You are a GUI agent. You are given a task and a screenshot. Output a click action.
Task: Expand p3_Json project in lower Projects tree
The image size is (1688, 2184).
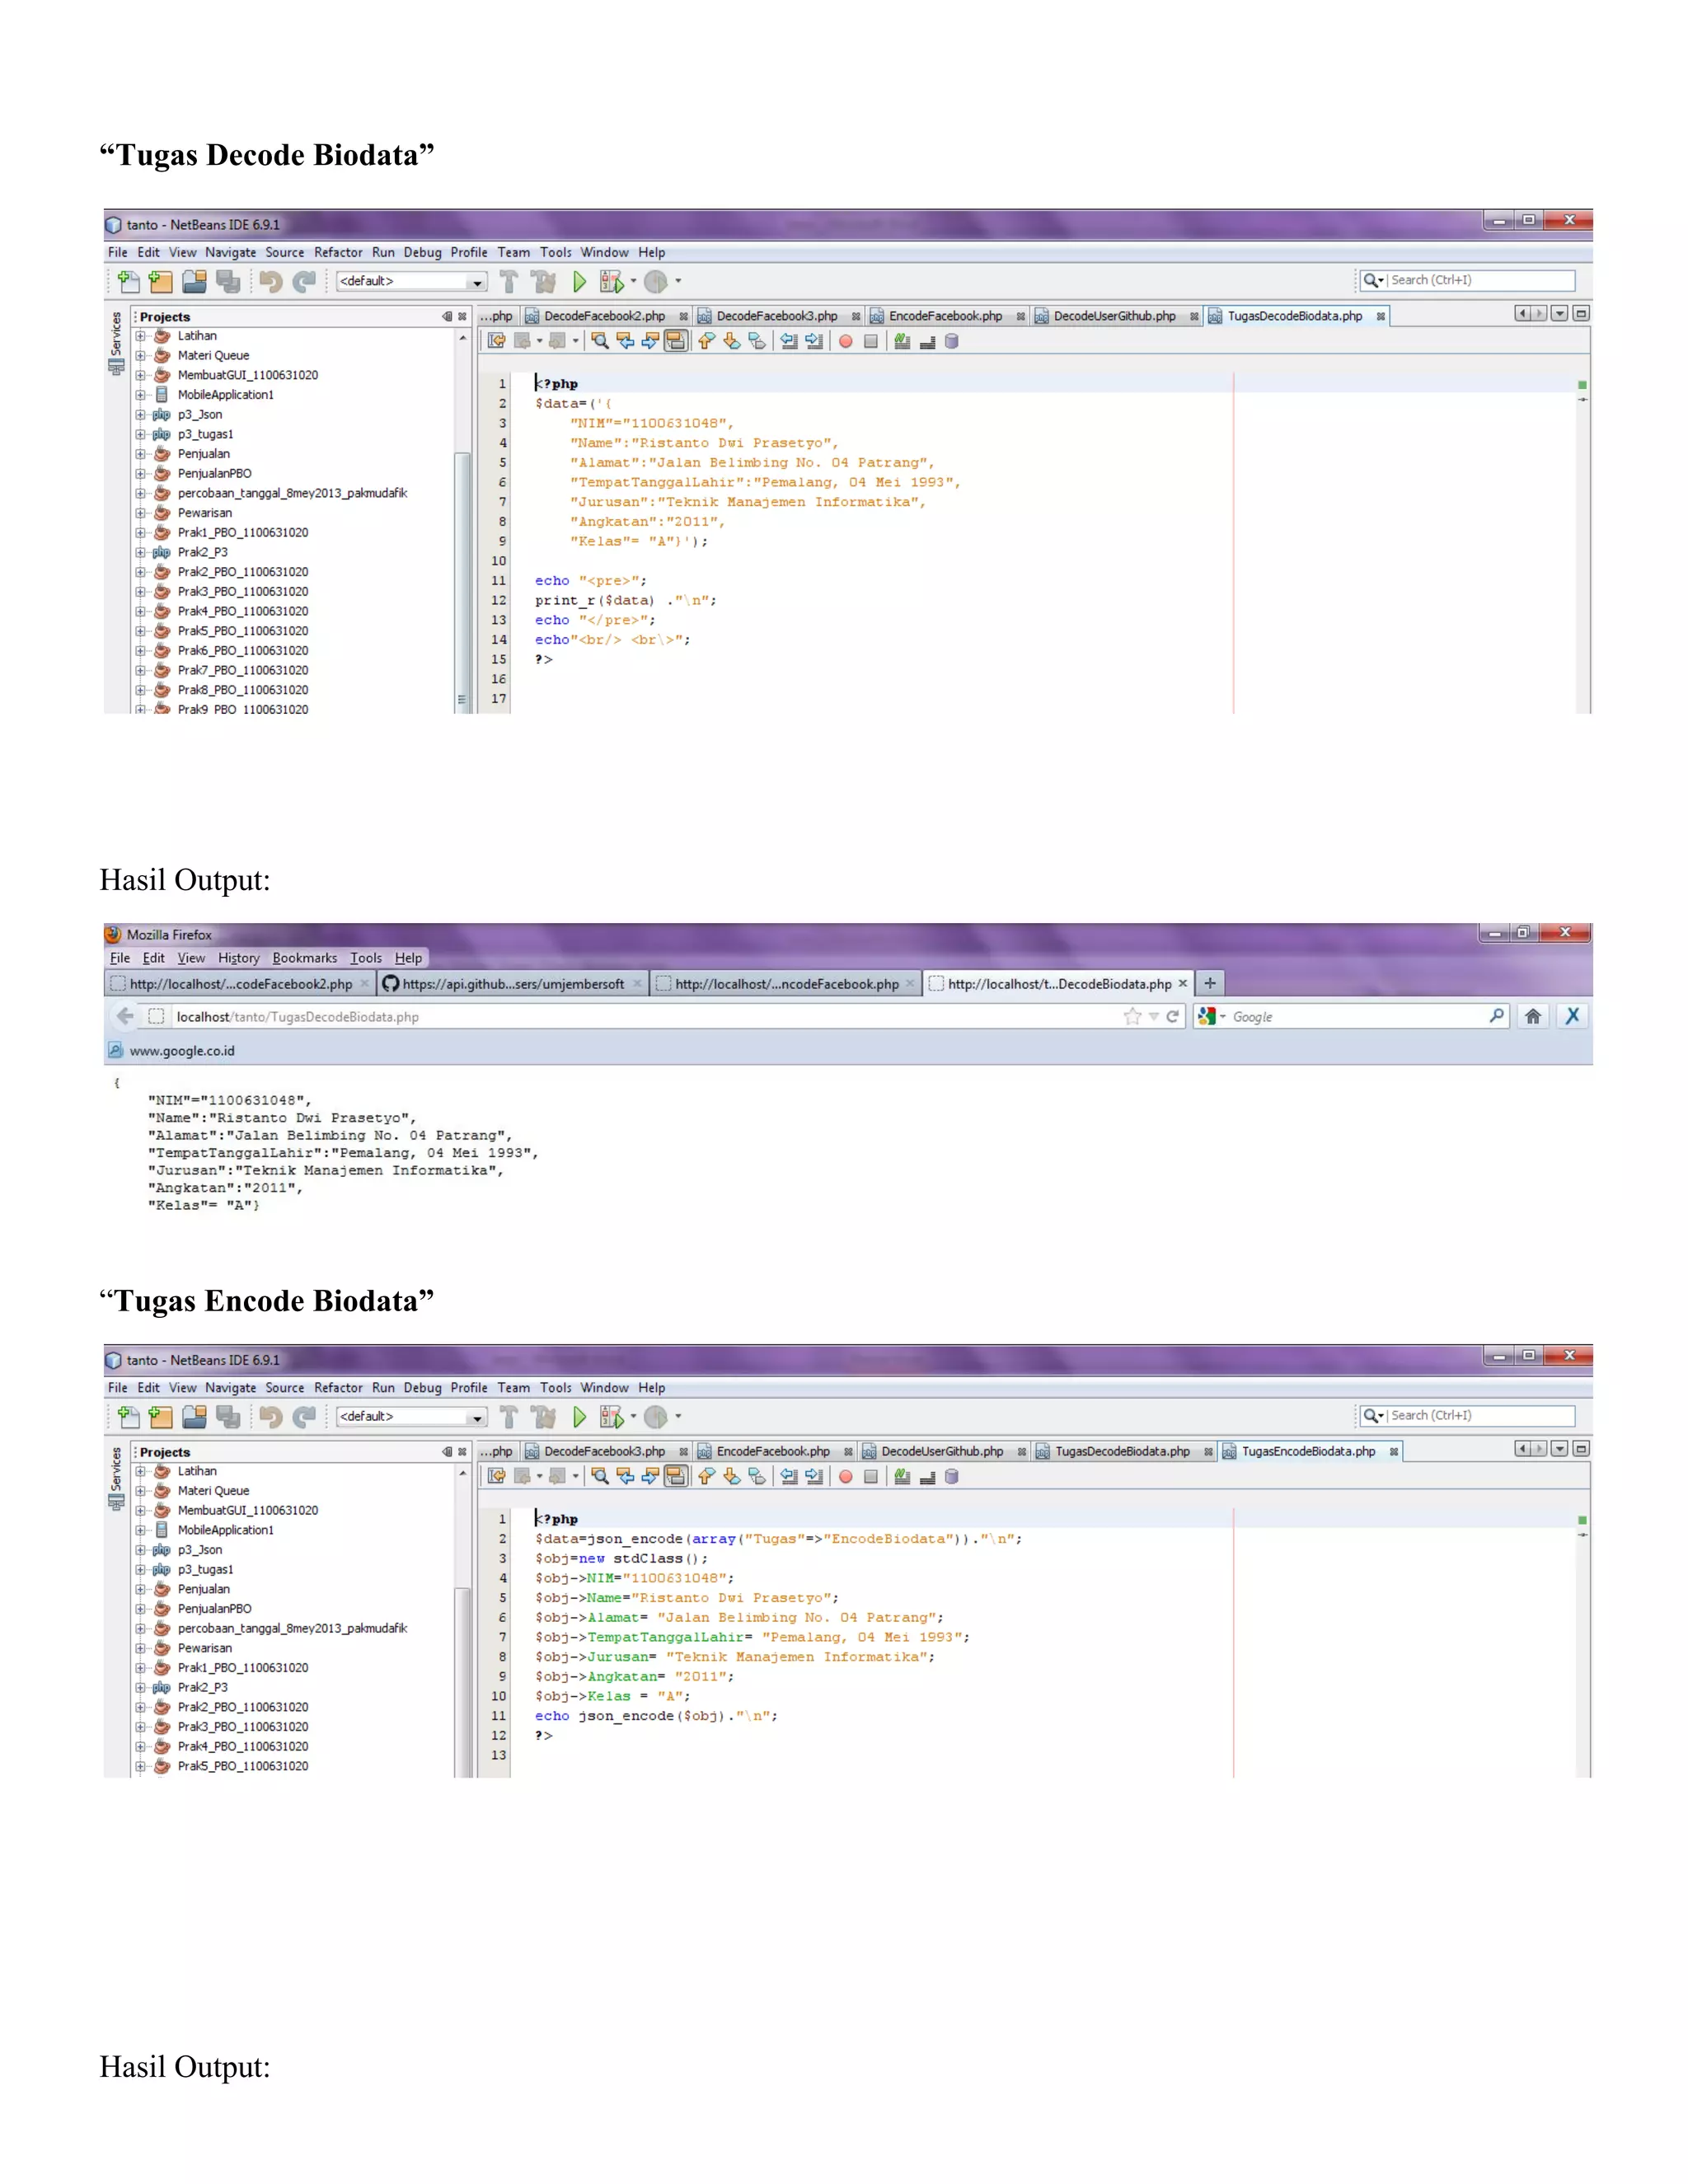point(141,1550)
